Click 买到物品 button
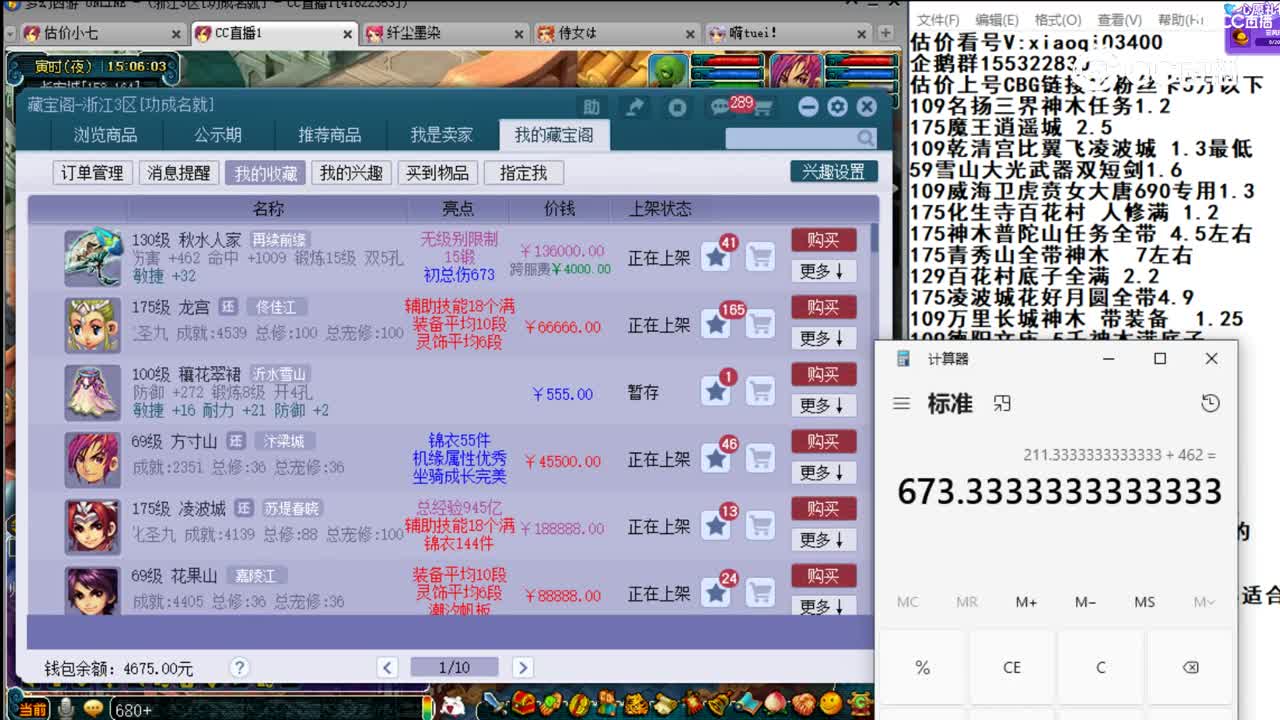The height and width of the screenshot is (720, 1280). (438, 173)
